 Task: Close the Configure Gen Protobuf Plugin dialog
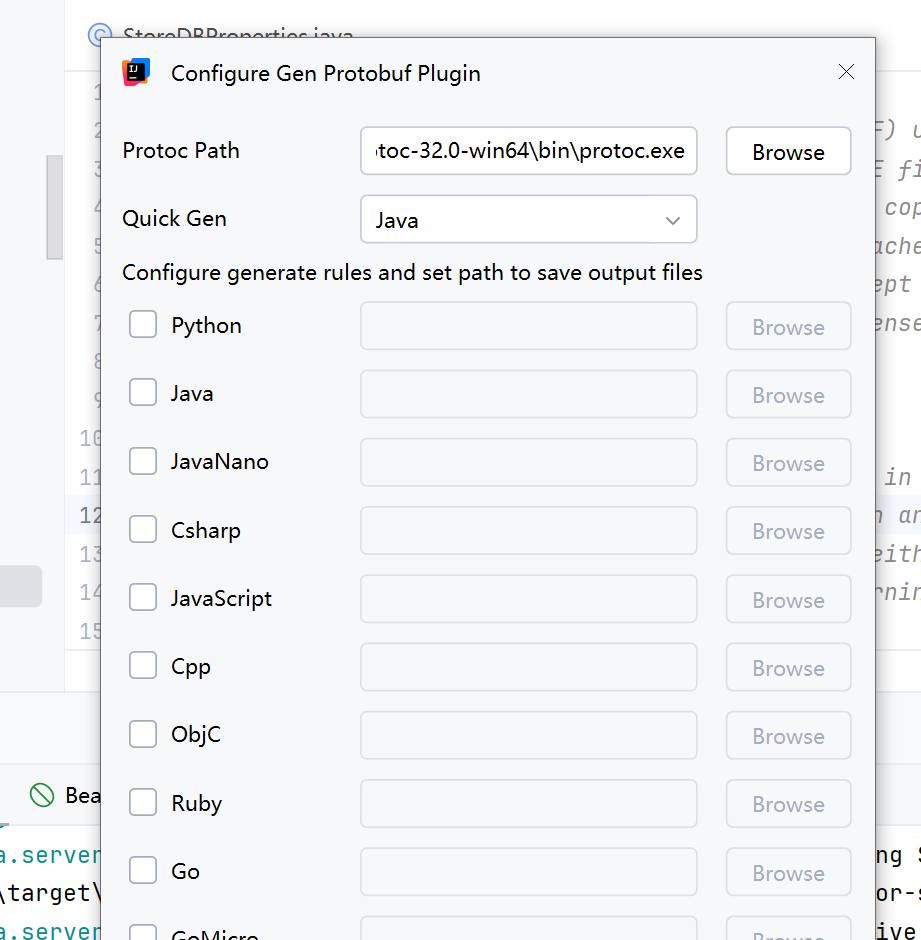click(846, 72)
